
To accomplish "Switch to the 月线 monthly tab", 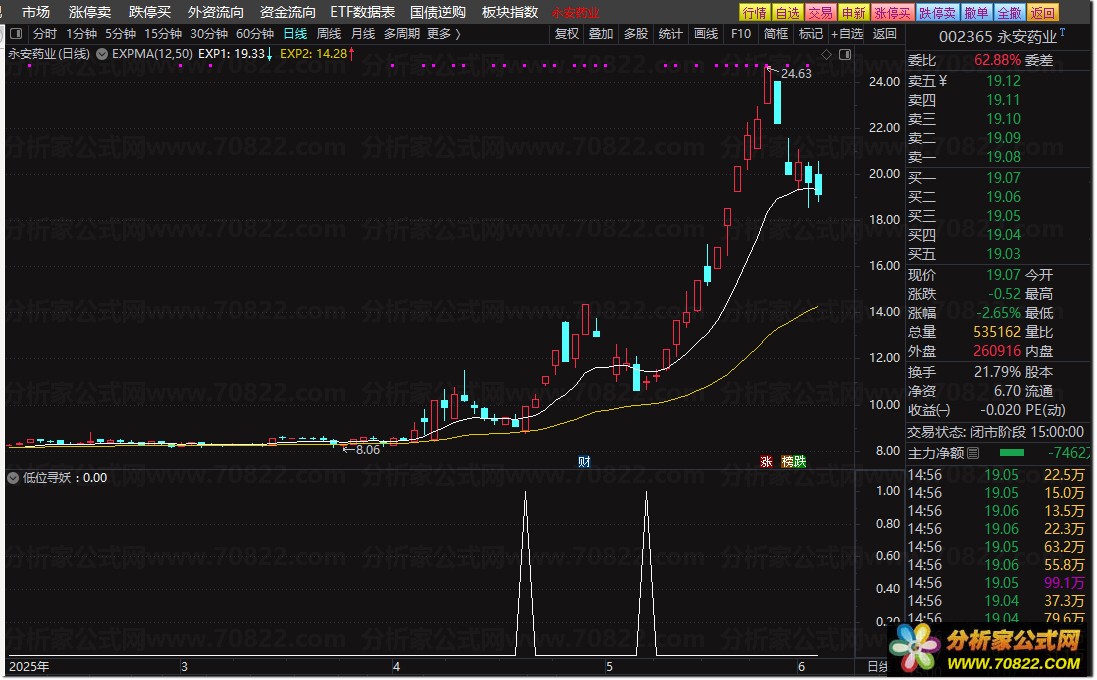I will click(x=362, y=34).
